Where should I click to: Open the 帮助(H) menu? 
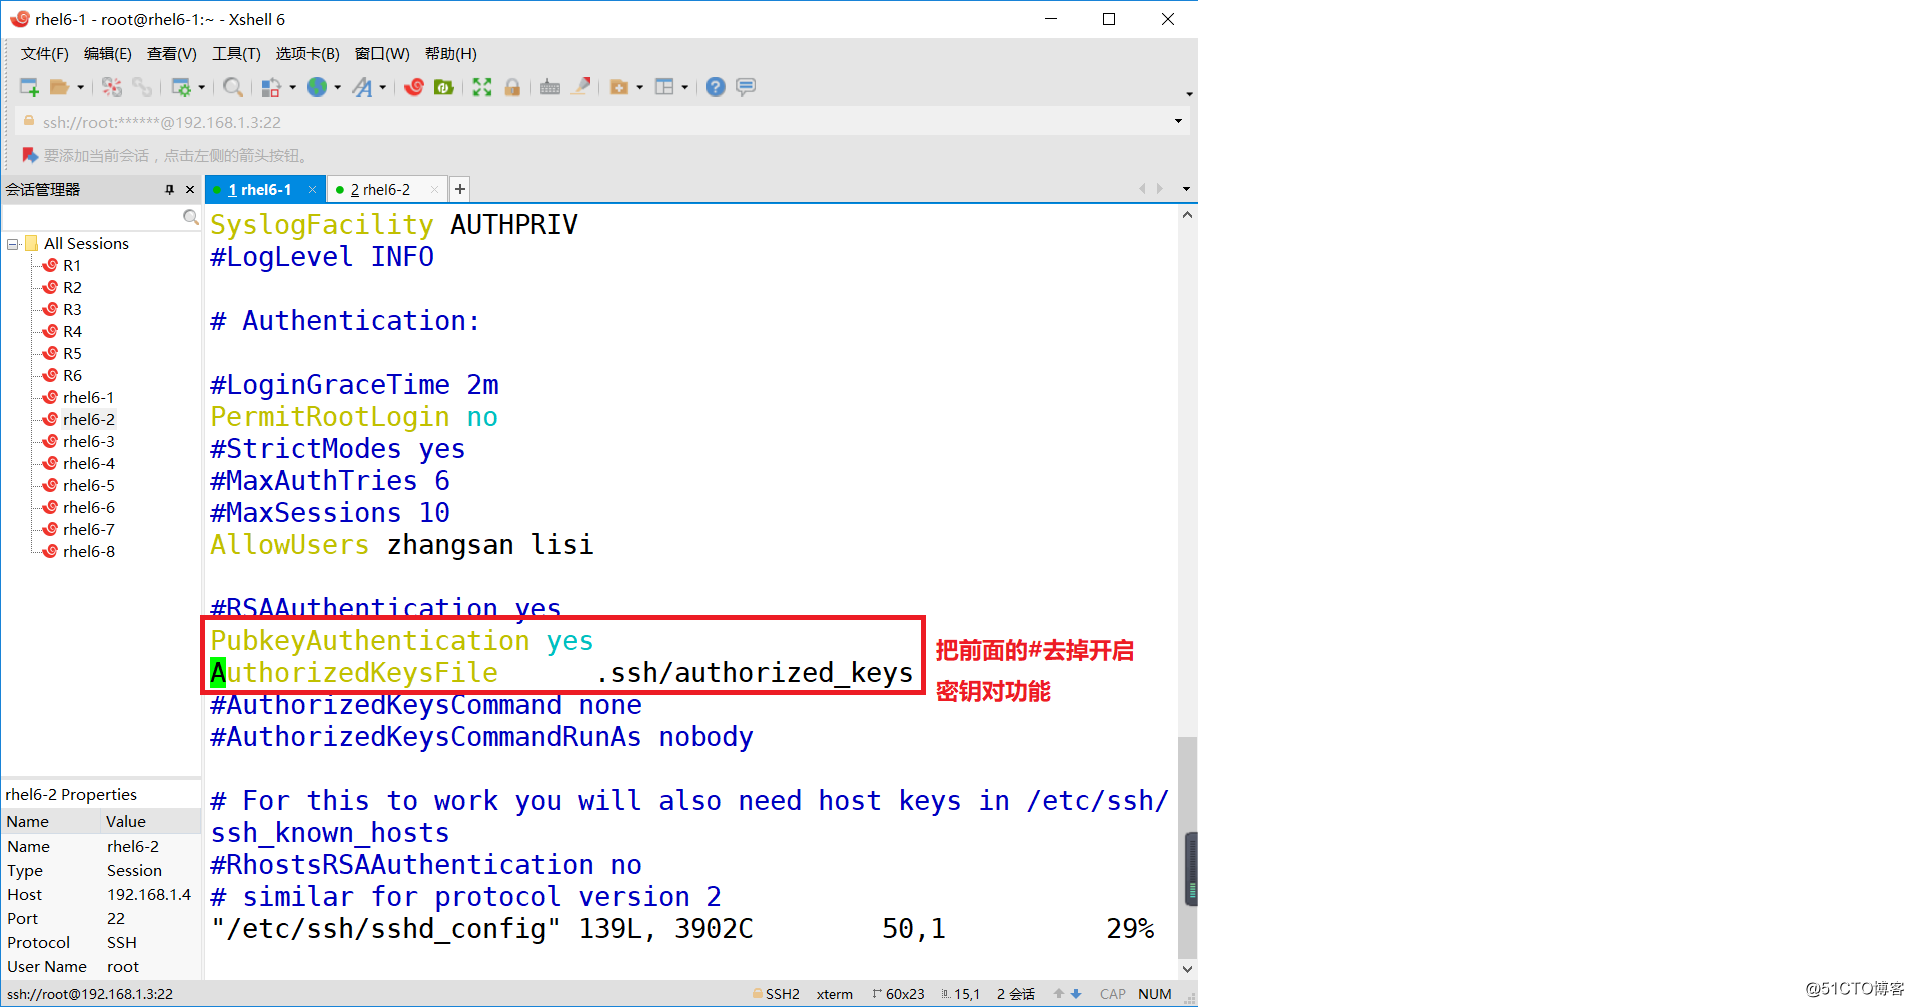[451, 54]
